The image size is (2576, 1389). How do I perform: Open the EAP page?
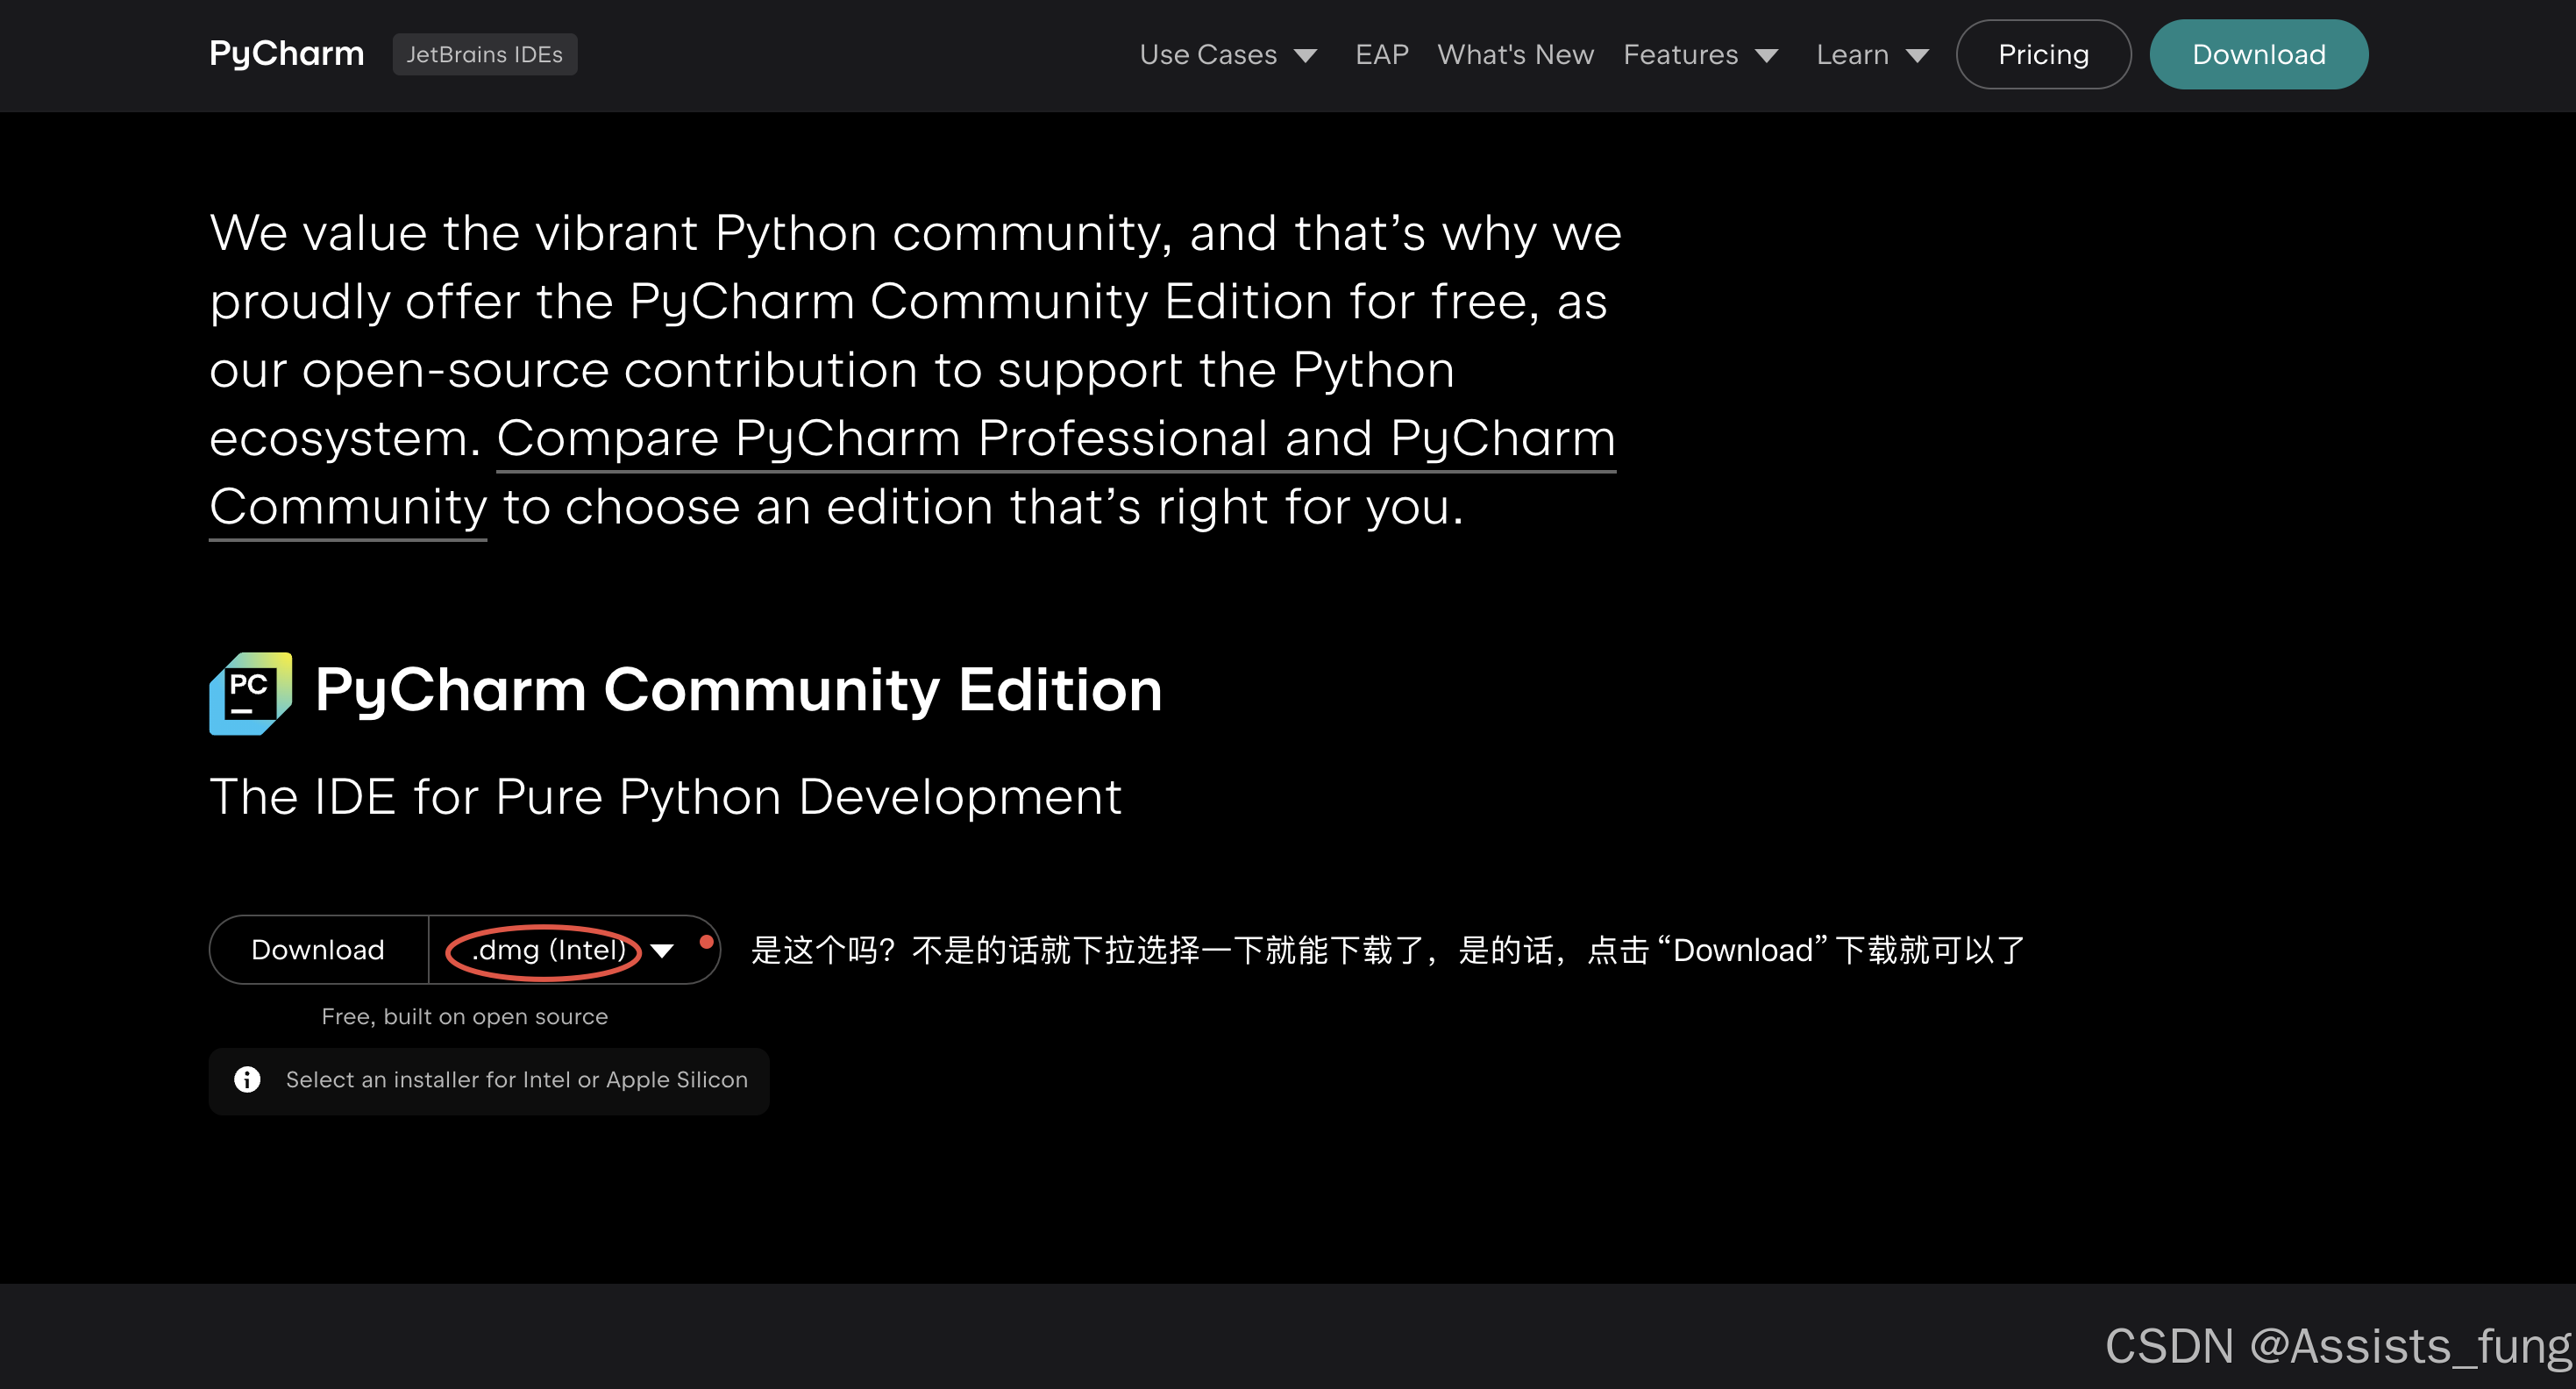pyautogui.click(x=1381, y=54)
